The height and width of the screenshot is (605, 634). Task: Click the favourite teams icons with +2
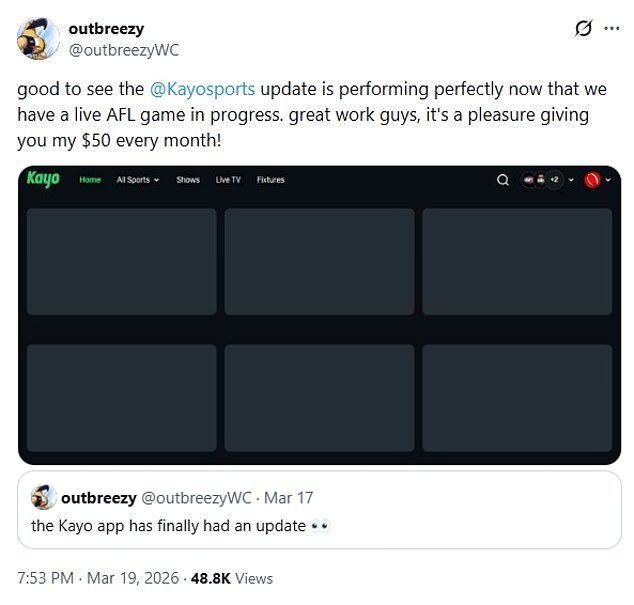(542, 180)
